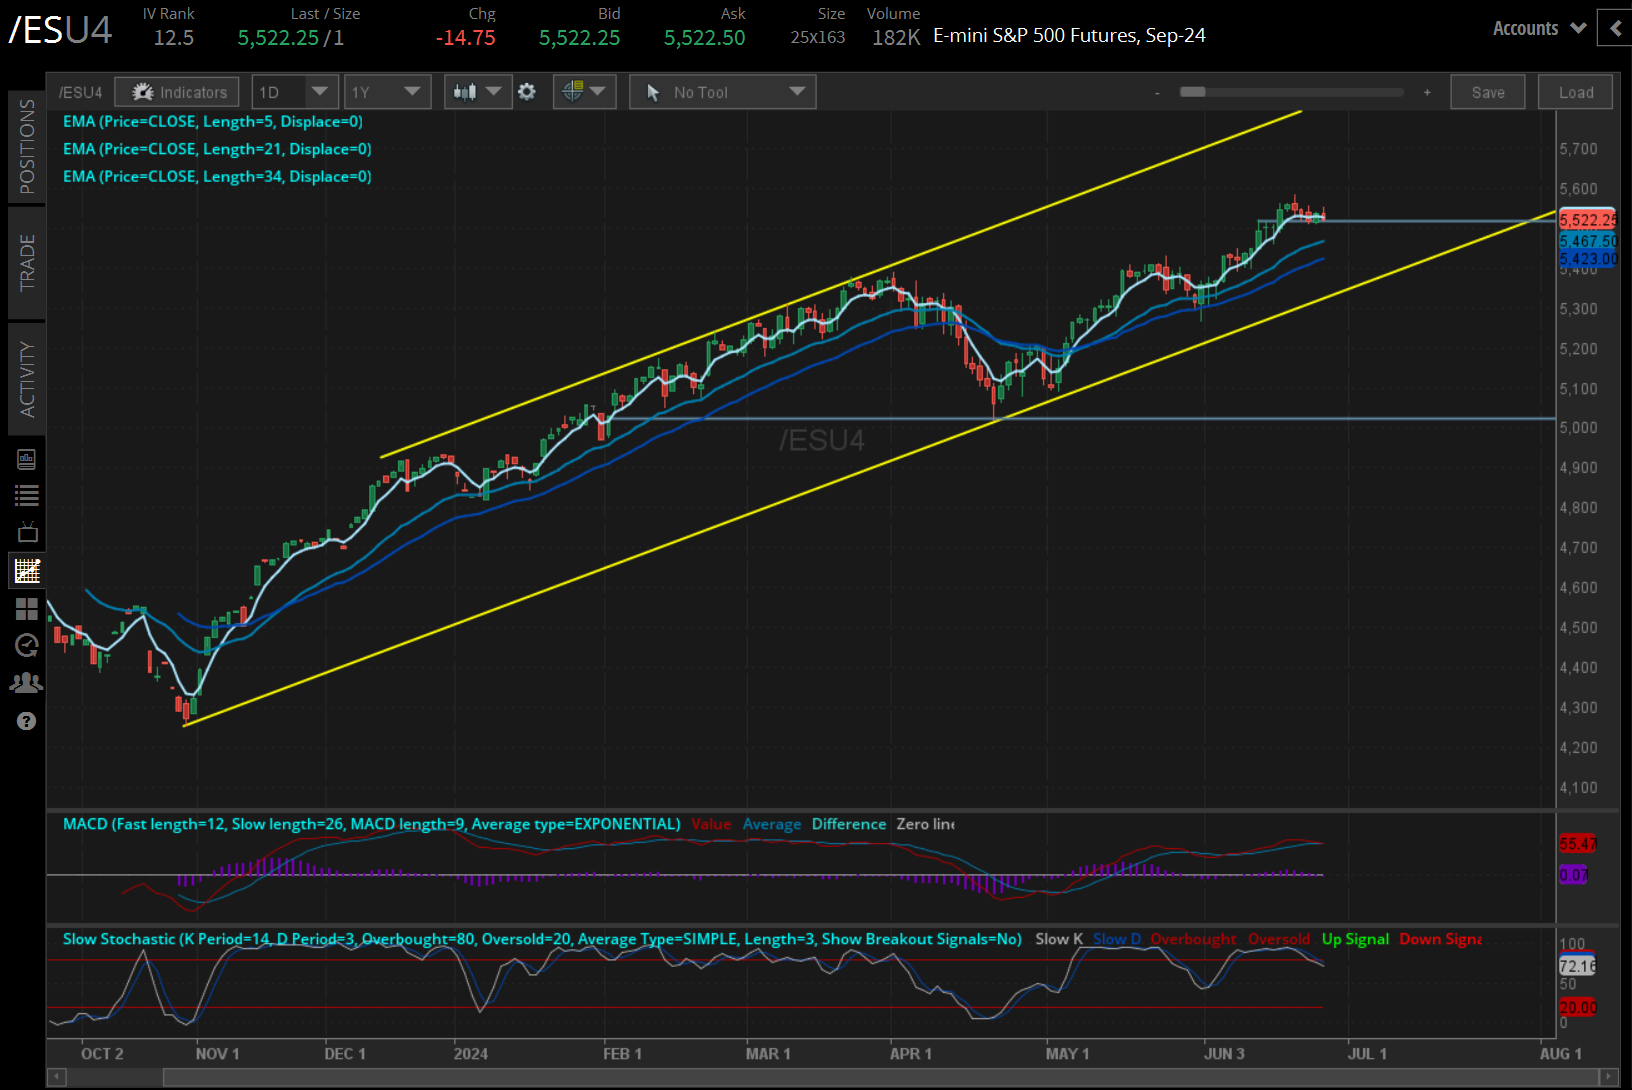Click the 5,423.00 EMA axis marker
The width and height of the screenshot is (1632, 1090).
tap(1588, 258)
